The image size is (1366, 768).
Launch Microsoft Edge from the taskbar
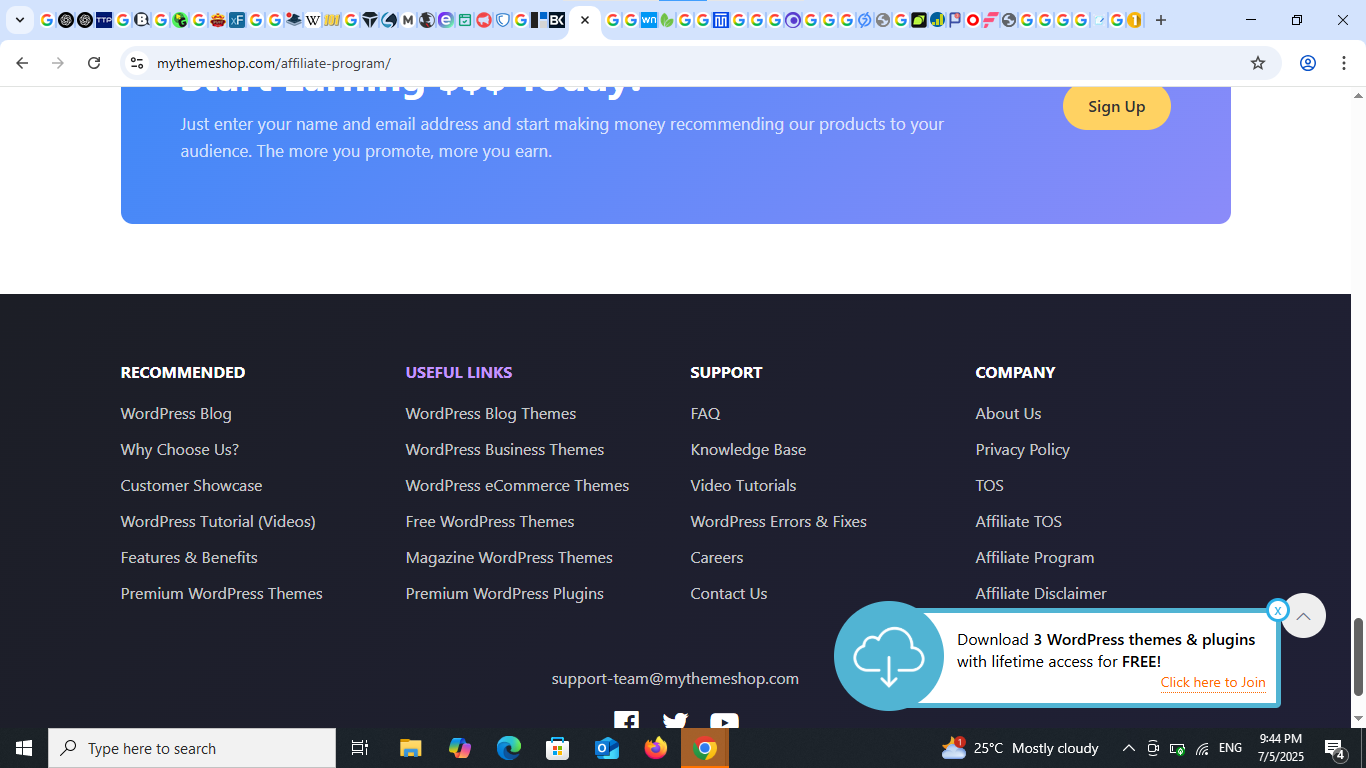(x=509, y=748)
